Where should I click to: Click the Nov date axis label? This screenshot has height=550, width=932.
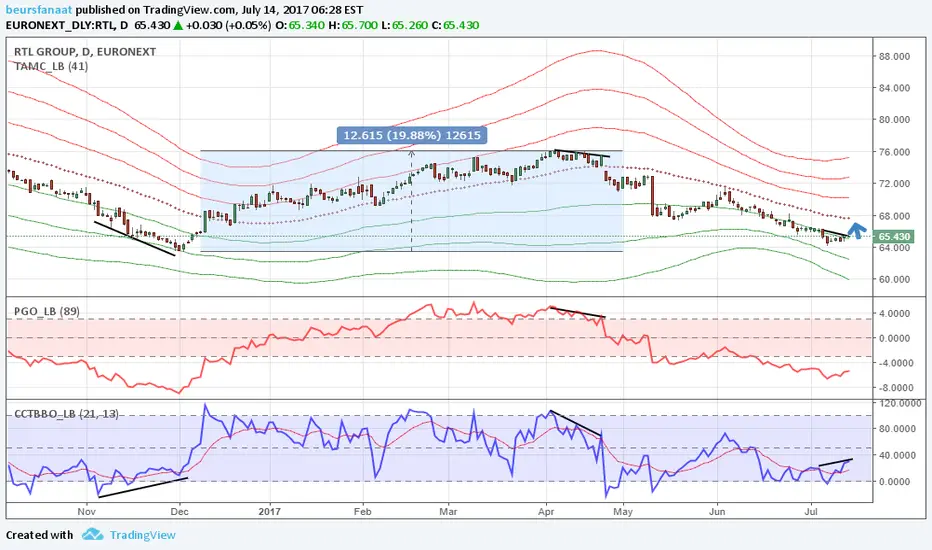click(x=87, y=511)
